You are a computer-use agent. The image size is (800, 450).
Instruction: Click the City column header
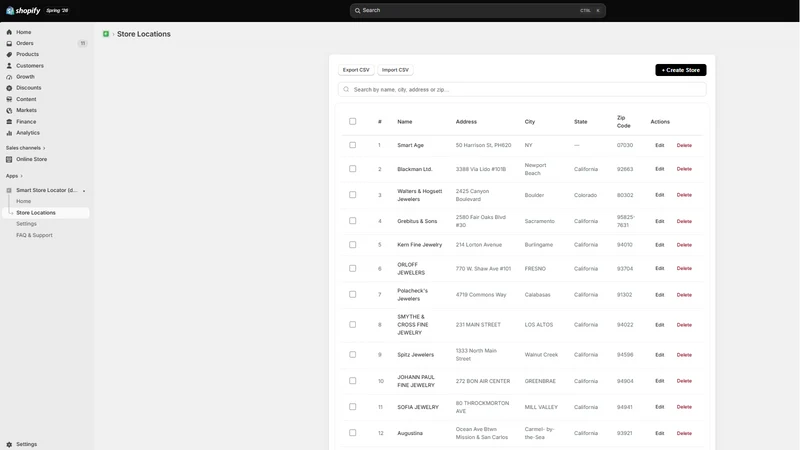(530, 122)
